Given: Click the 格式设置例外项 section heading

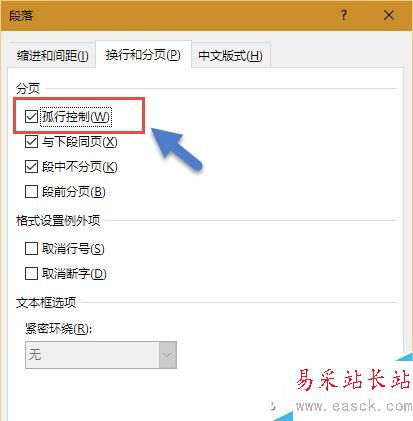Looking at the screenshot, I should tap(58, 220).
